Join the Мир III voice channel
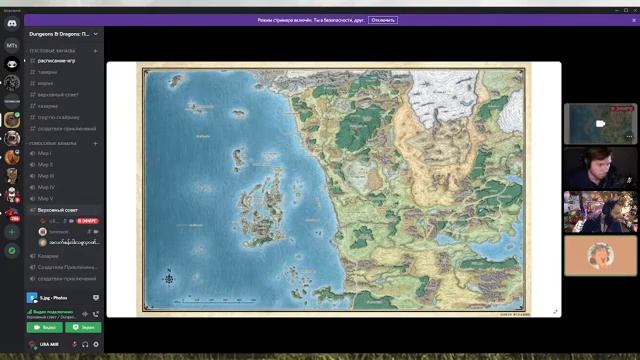The width and height of the screenshot is (640, 360). coord(64,176)
